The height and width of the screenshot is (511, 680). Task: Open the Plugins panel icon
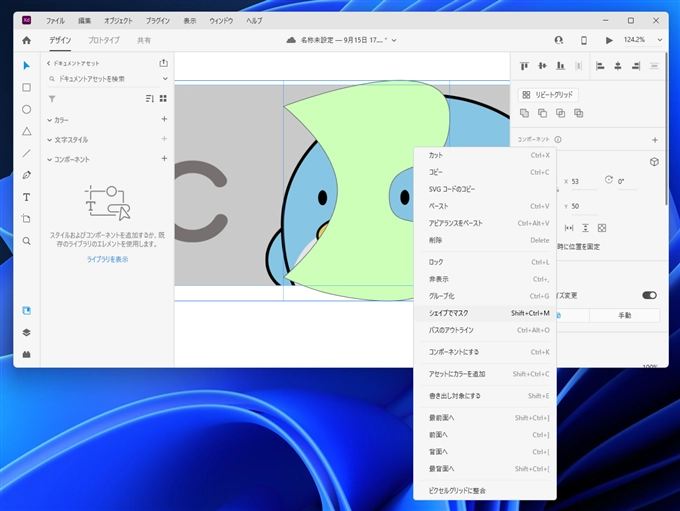pyautogui.click(x=26, y=354)
